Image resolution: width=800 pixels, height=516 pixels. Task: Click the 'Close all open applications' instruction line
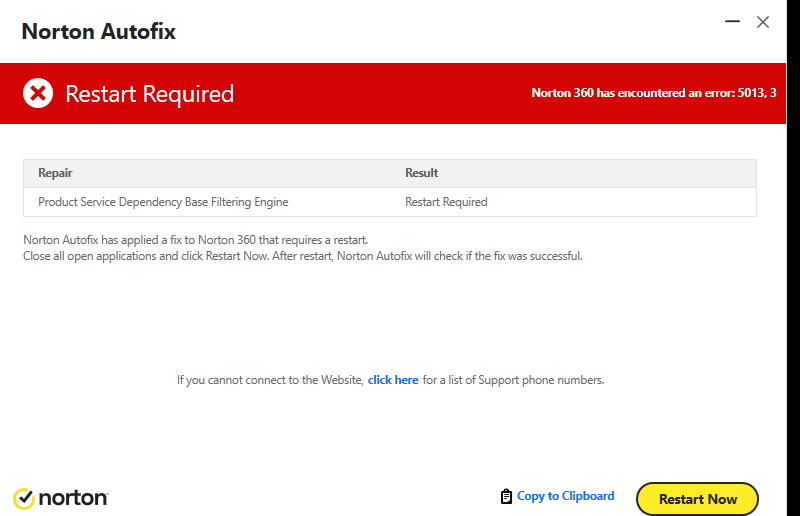[x=303, y=256]
